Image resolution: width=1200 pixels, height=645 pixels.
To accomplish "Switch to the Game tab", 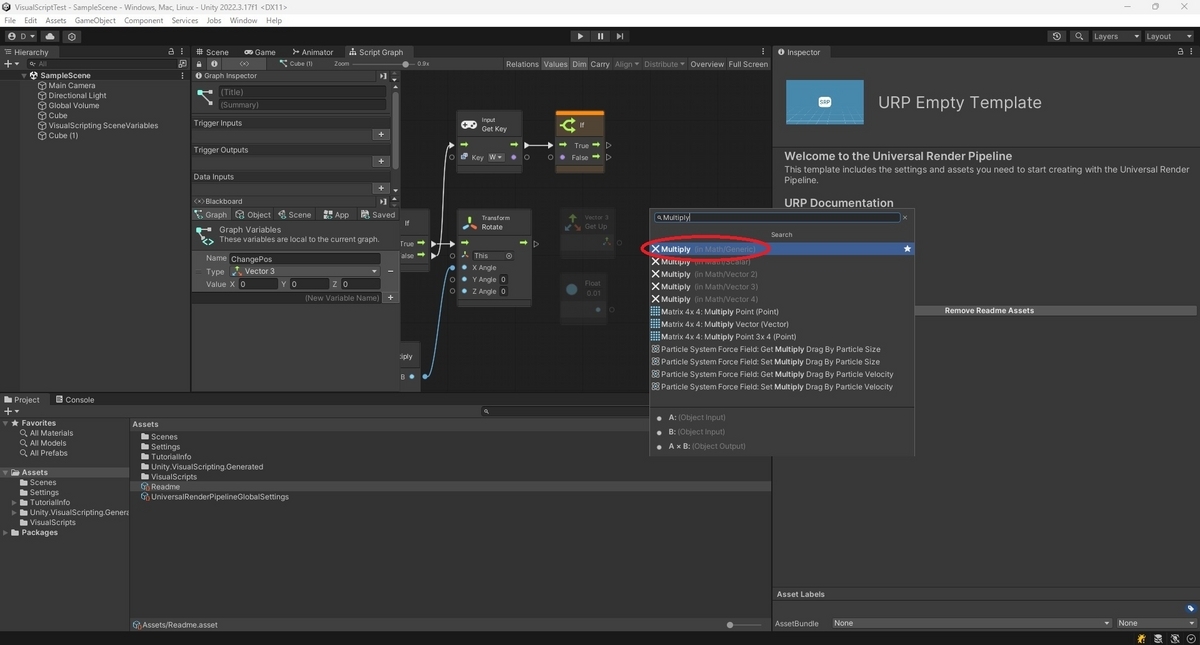I will click(x=260, y=52).
